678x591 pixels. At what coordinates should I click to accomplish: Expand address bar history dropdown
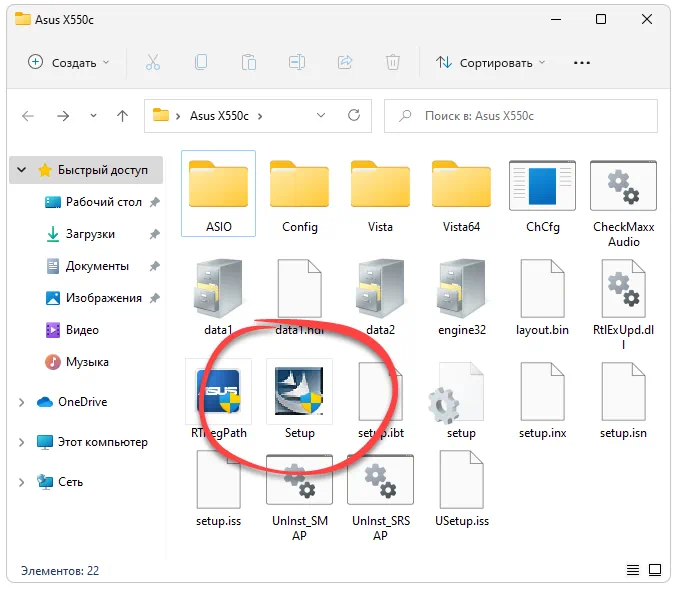[x=320, y=115]
